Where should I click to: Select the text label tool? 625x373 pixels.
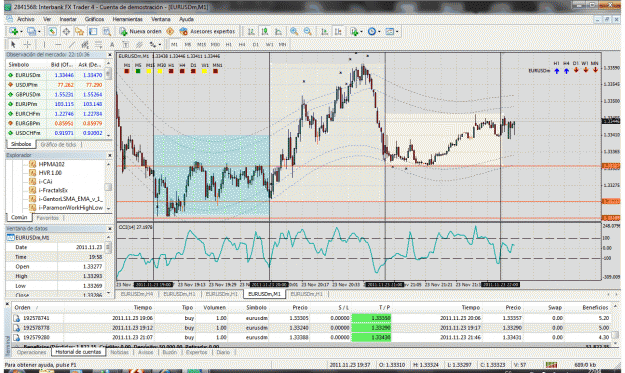(126, 45)
